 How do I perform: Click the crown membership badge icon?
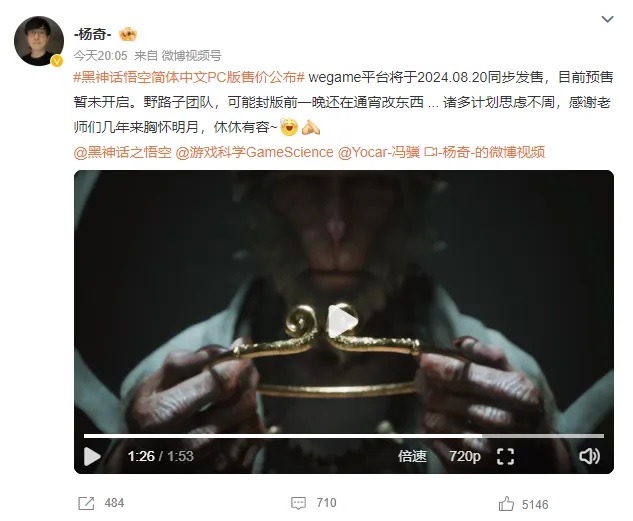(128, 34)
